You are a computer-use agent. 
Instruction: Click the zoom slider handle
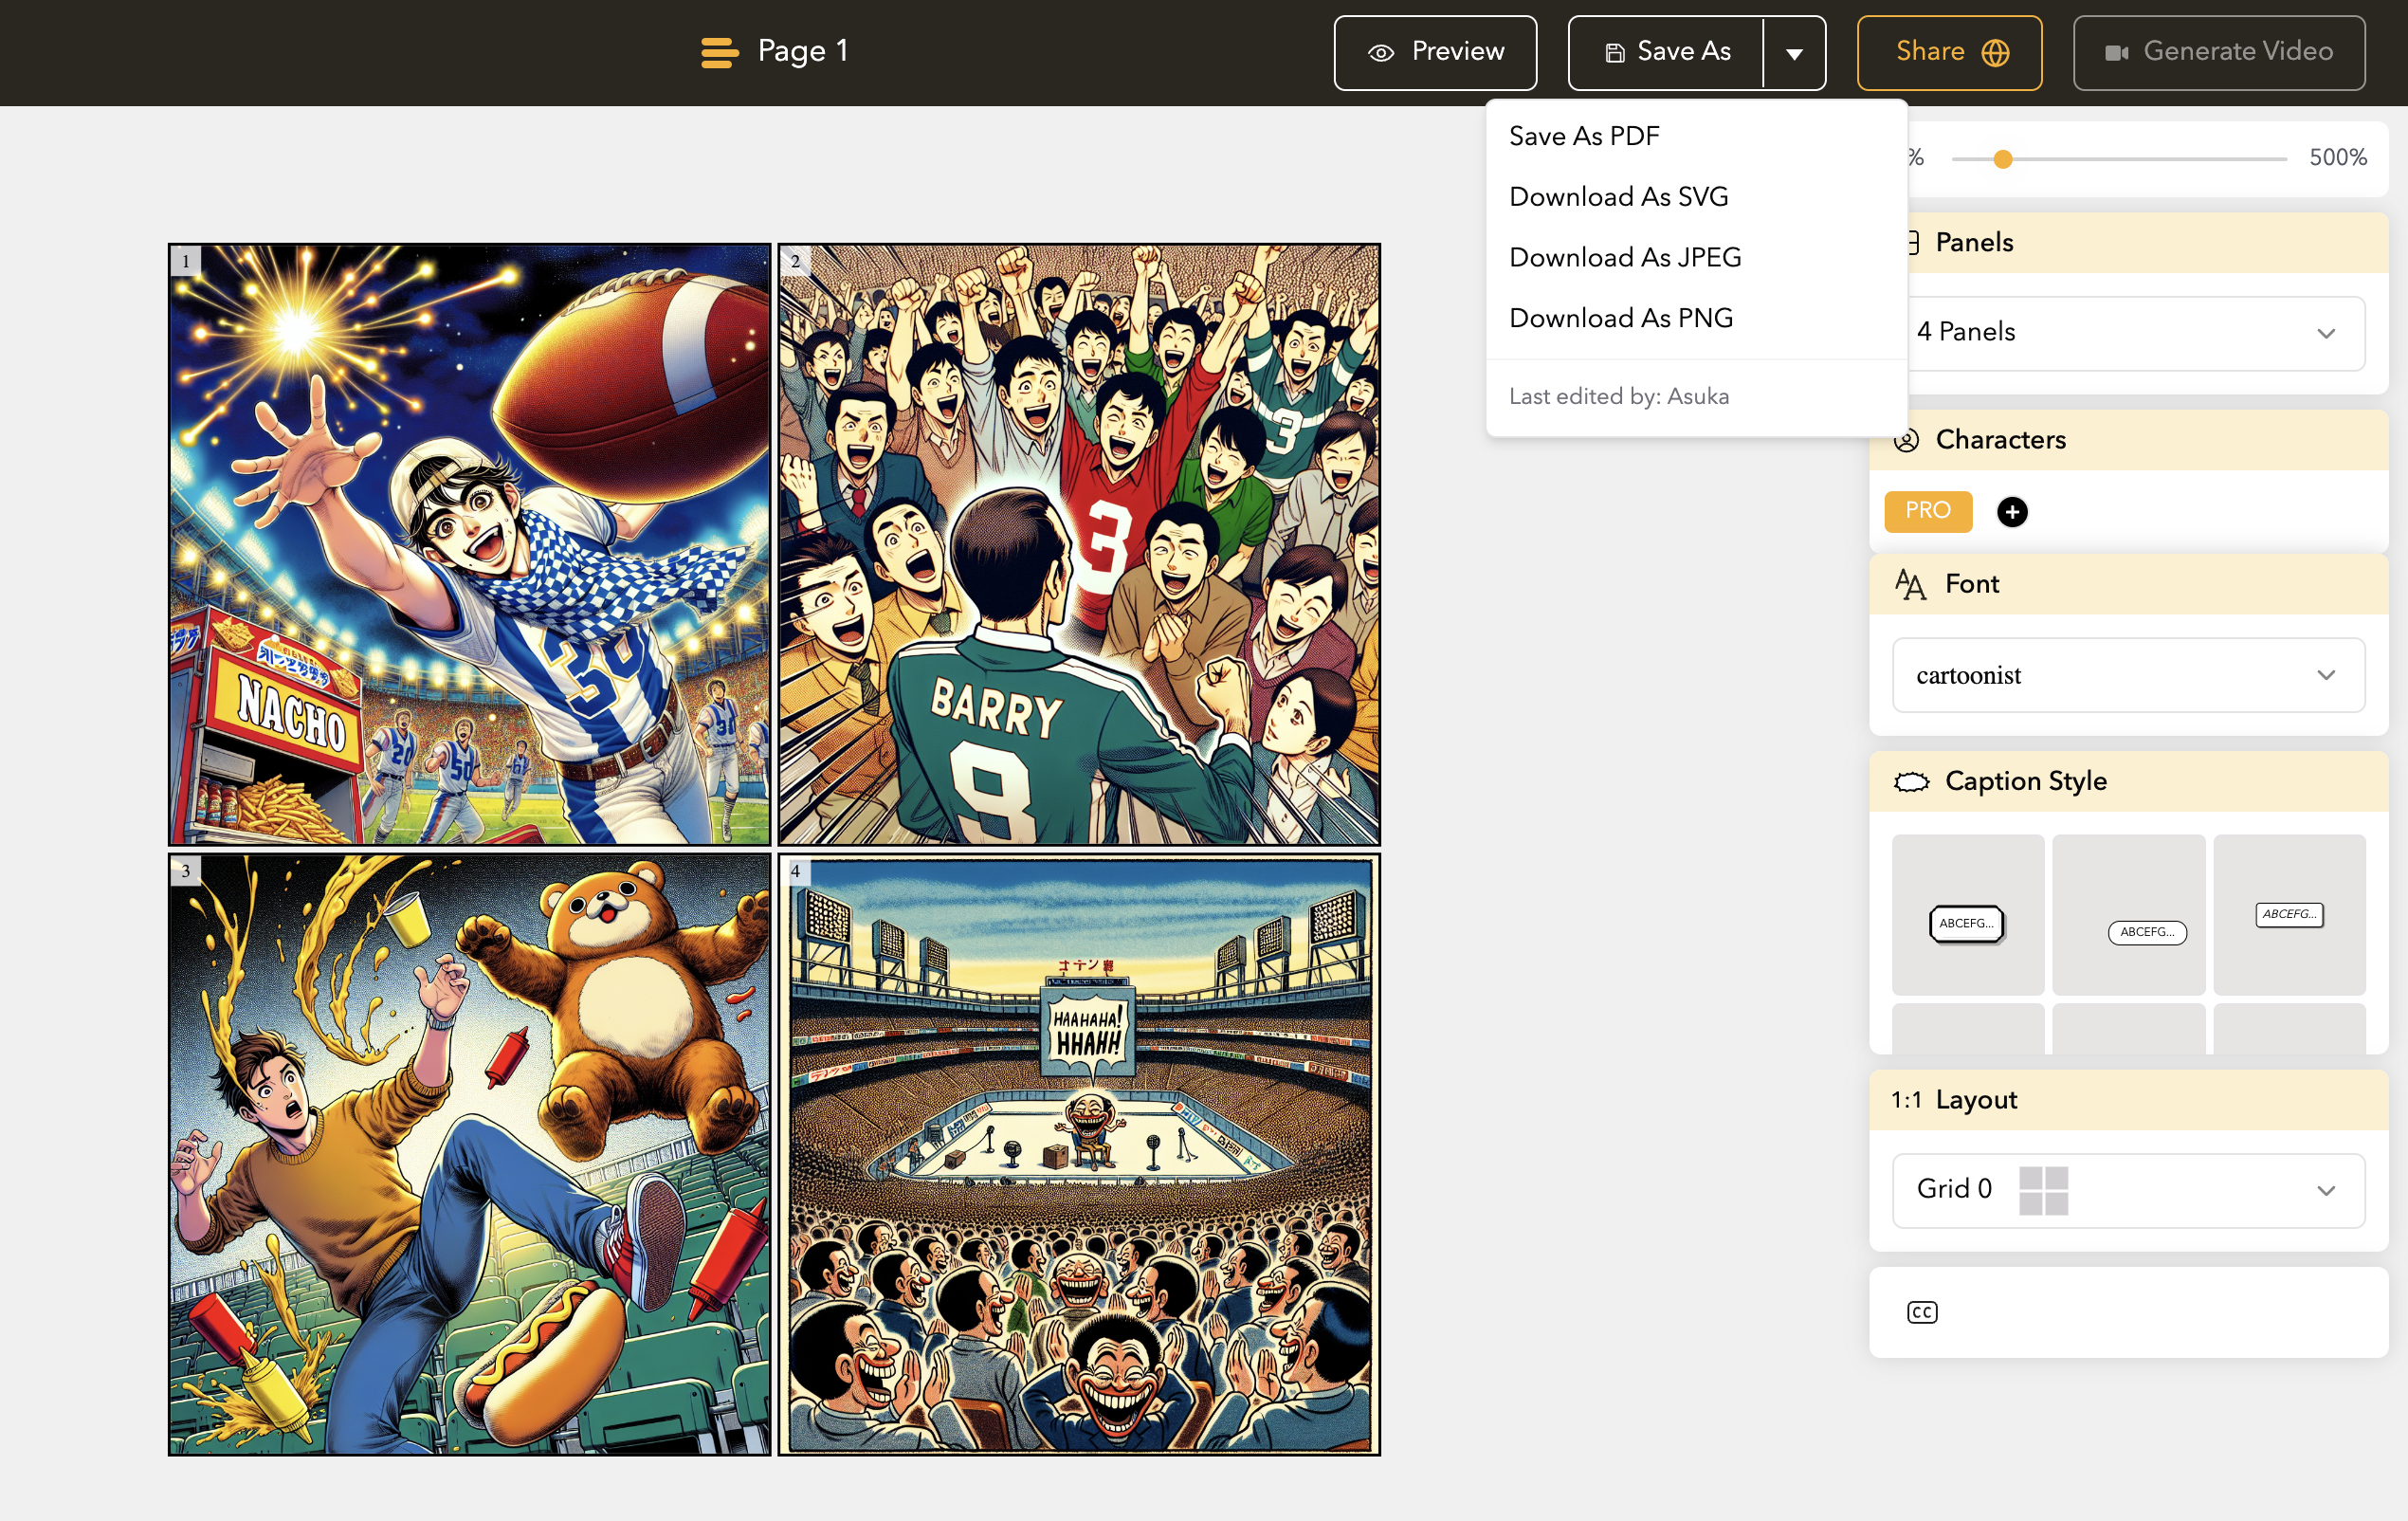pyautogui.click(x=2002, y=159)
